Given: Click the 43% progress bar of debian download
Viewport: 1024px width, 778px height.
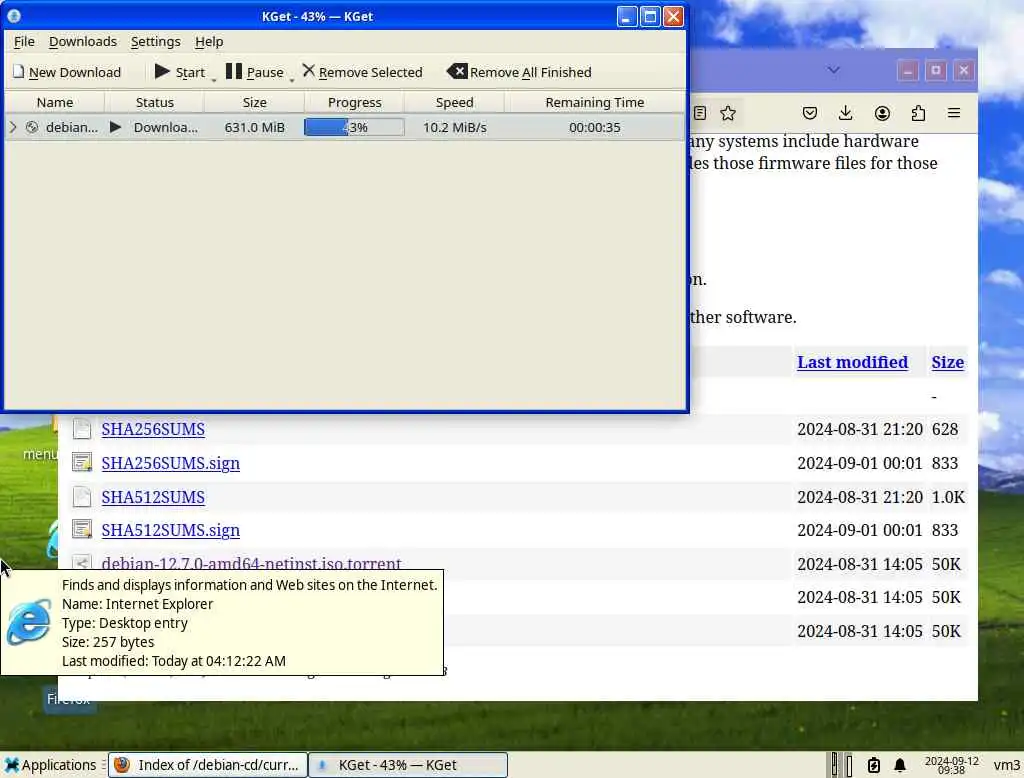Looking at the screenshot, I should (355, 127).
